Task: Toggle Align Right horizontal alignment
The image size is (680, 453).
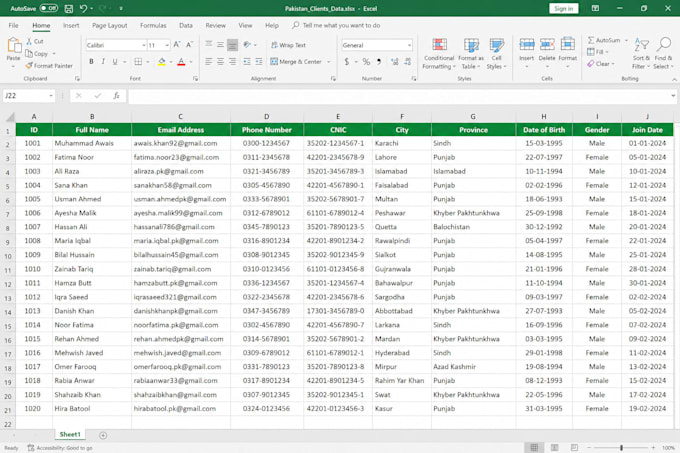Action: pyautogui.click(x=232, y=62)
